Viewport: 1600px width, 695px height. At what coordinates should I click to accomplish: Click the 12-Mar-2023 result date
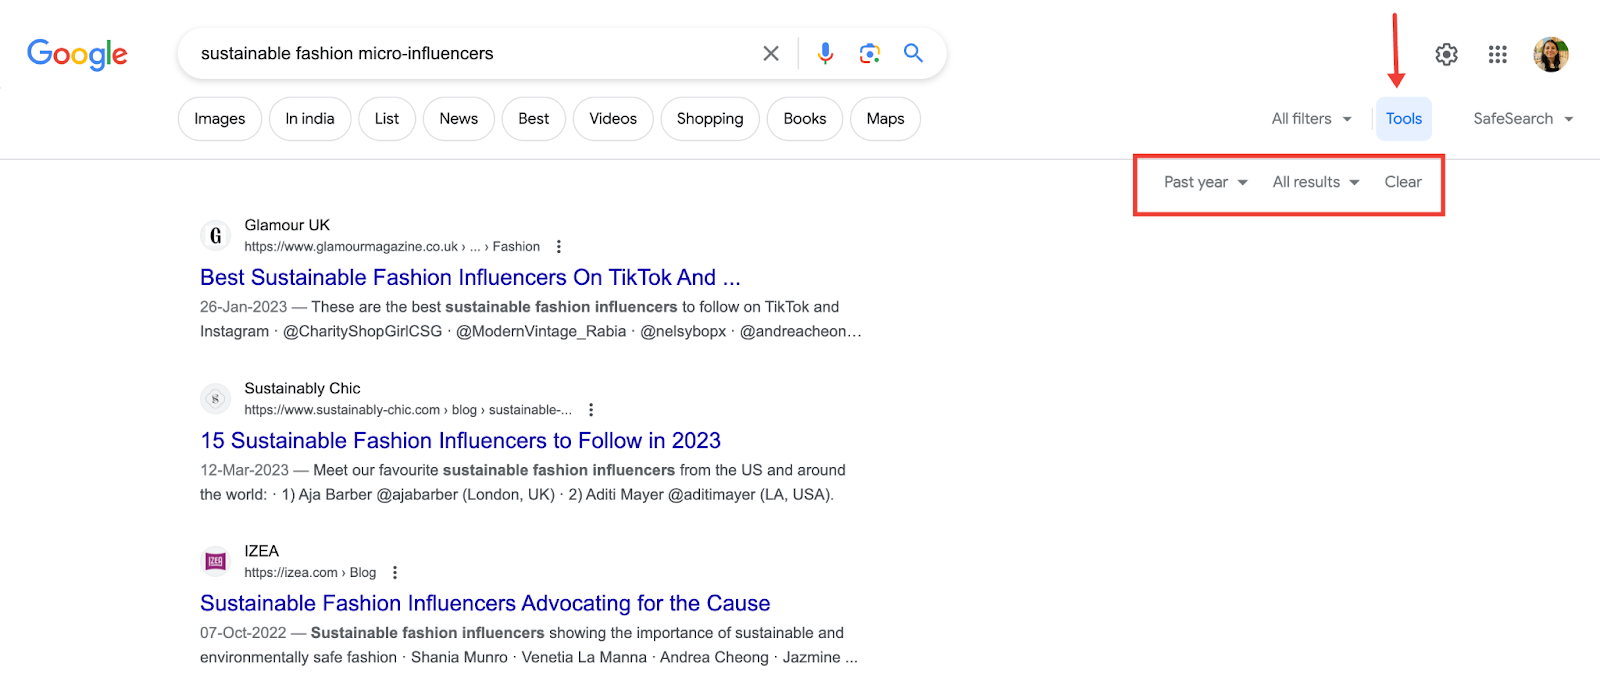pos(244,470)
